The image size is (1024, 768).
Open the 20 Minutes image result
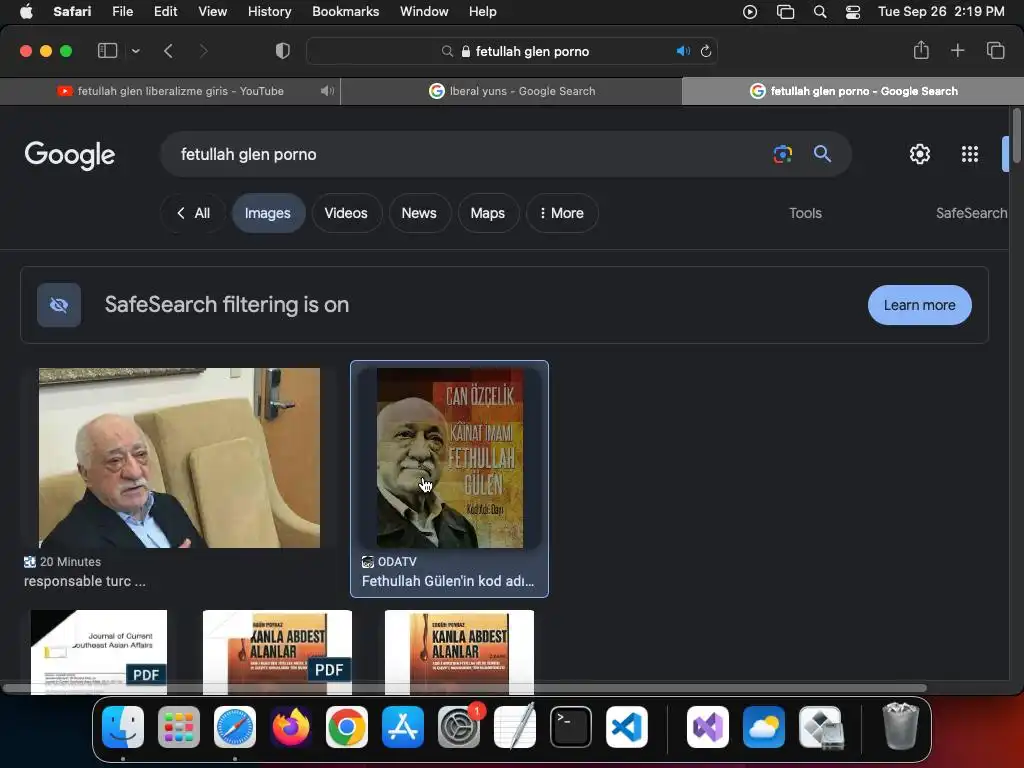180,458
